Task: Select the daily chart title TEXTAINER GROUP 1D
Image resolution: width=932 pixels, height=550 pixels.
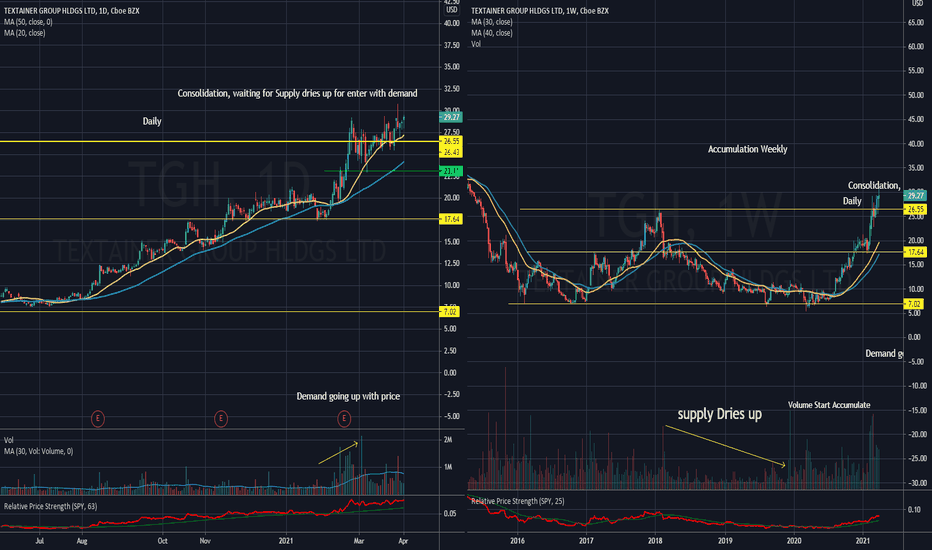Action: pyautogui.click(x=71, y=11)
